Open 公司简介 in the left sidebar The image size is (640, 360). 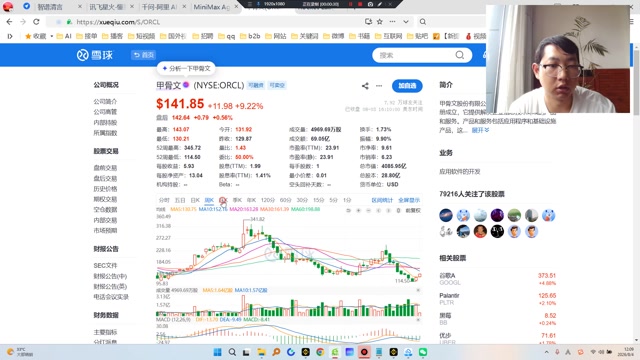(105, 101)
